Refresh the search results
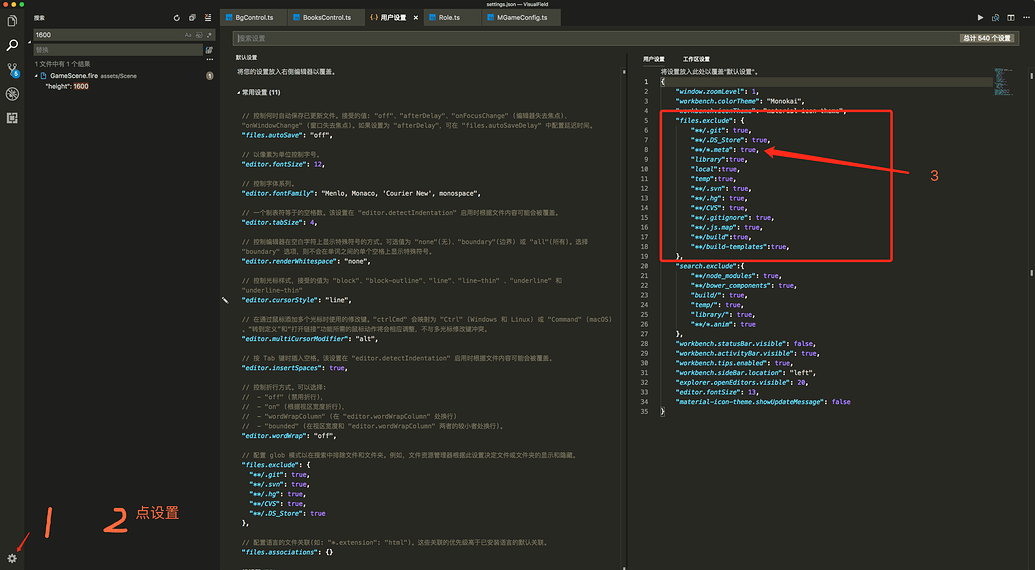 (x=177, y=18)
